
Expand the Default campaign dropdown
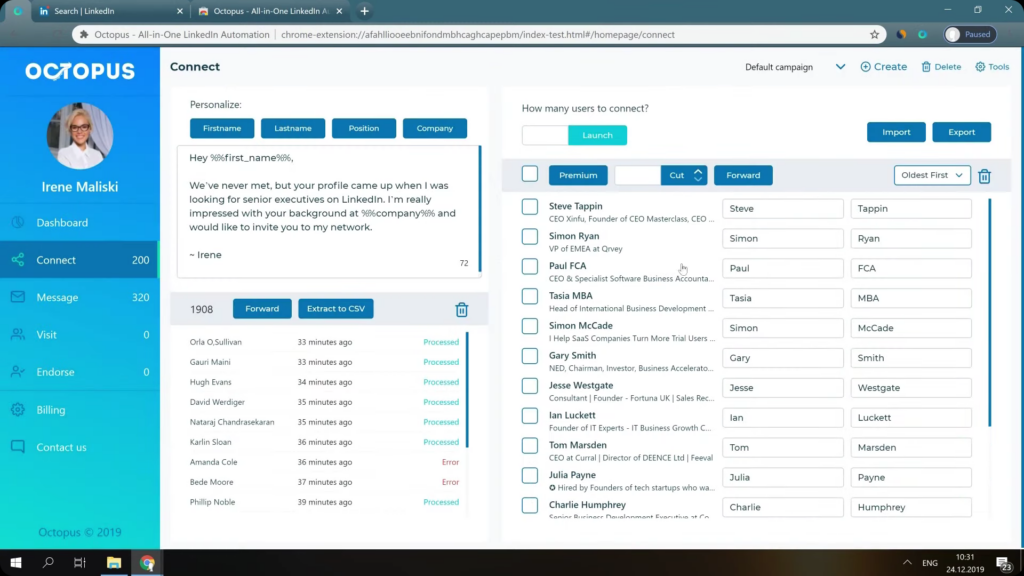(839, 66)
